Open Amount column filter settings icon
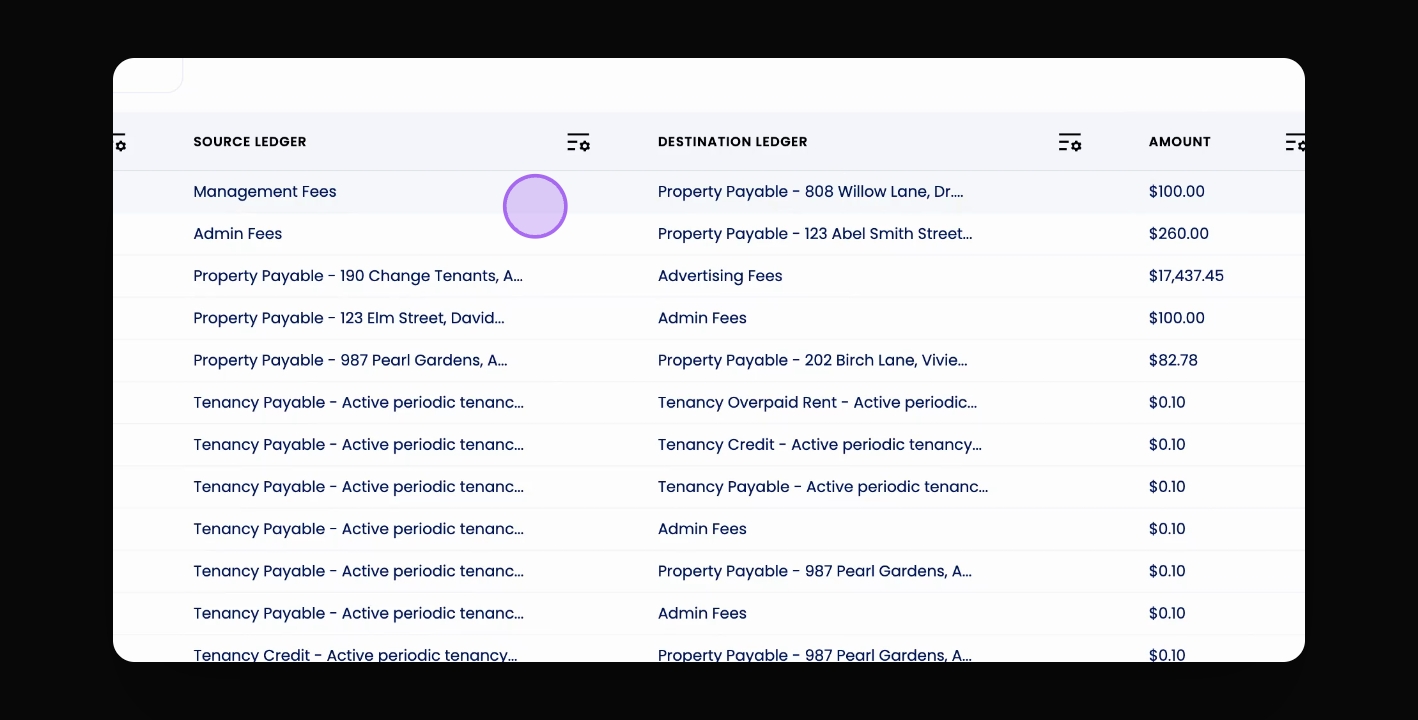This screenshot has height=720, width=1418. click(x=1294, y=142)
